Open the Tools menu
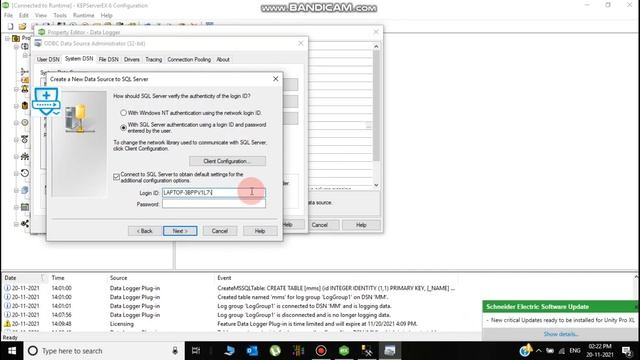Image resolution: width=640 pixels, height=360 pixels. click(60, 15)
